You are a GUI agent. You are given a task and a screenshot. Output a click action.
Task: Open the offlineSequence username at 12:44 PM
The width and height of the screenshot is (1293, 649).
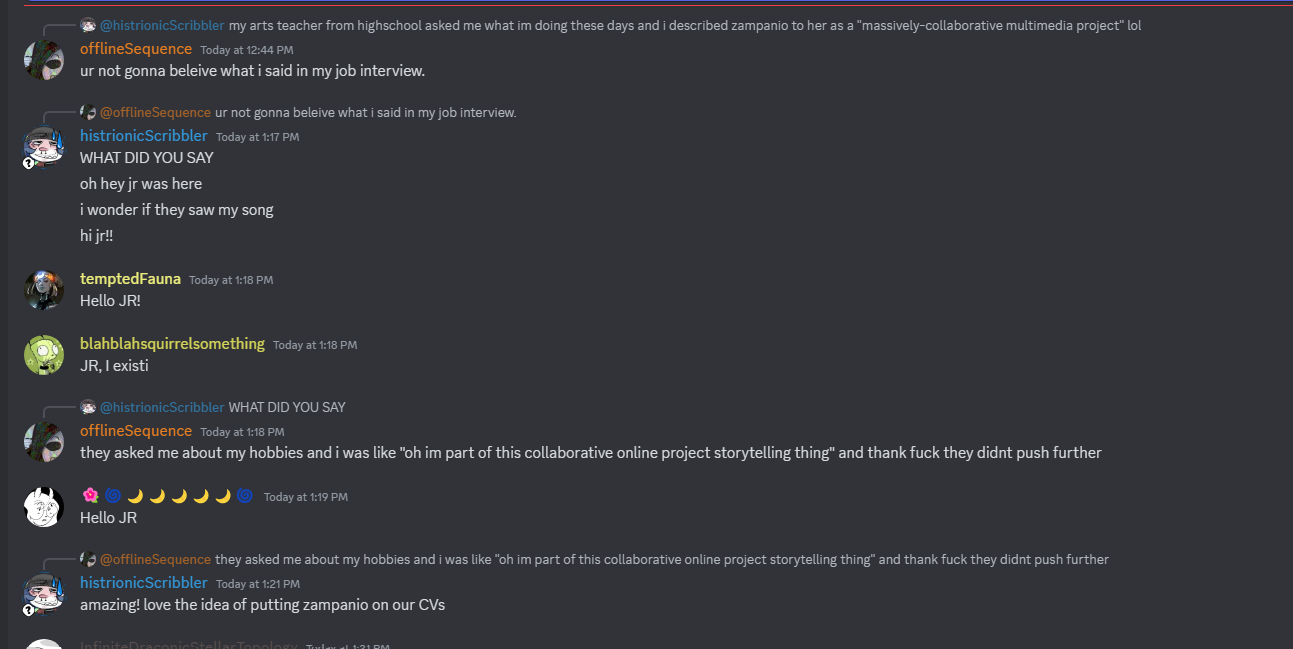(136, 49)
